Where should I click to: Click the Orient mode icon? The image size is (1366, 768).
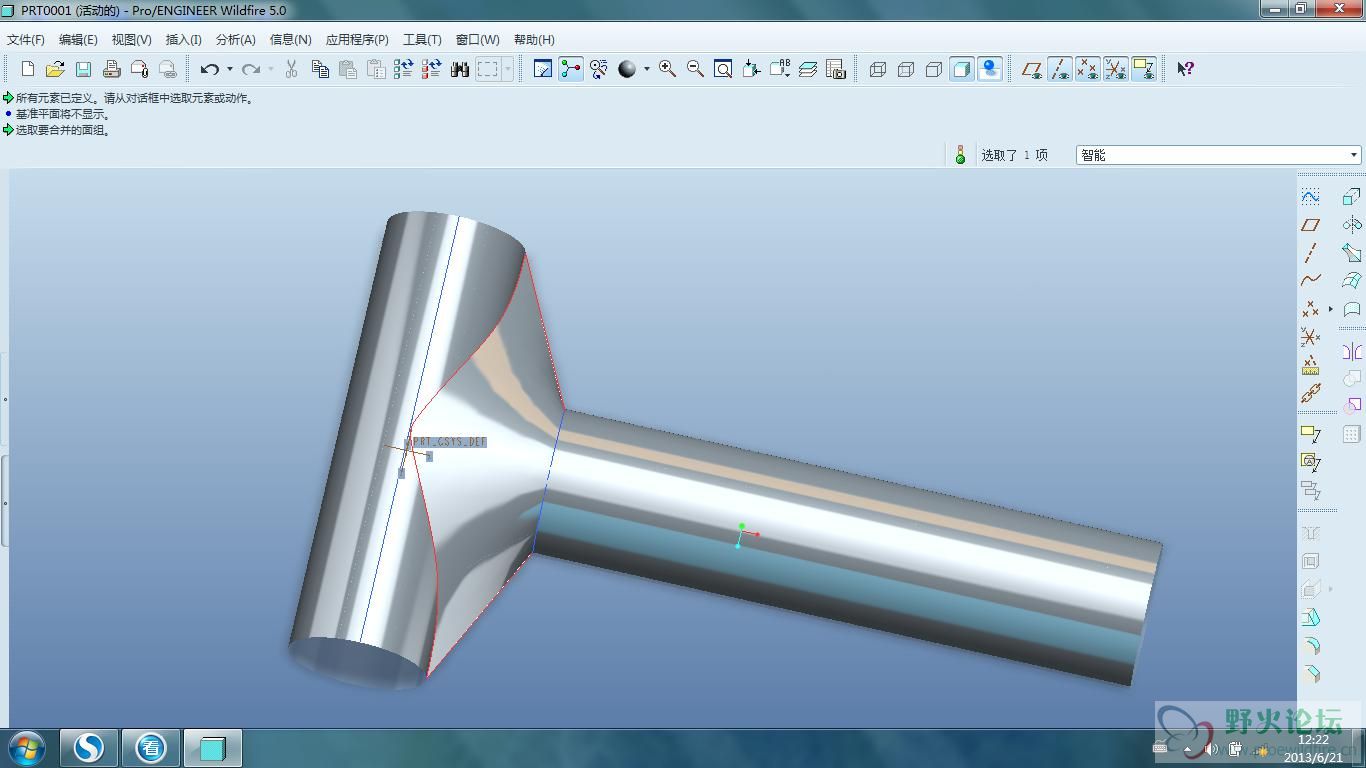pyautogui.click(x=599, y=69)
